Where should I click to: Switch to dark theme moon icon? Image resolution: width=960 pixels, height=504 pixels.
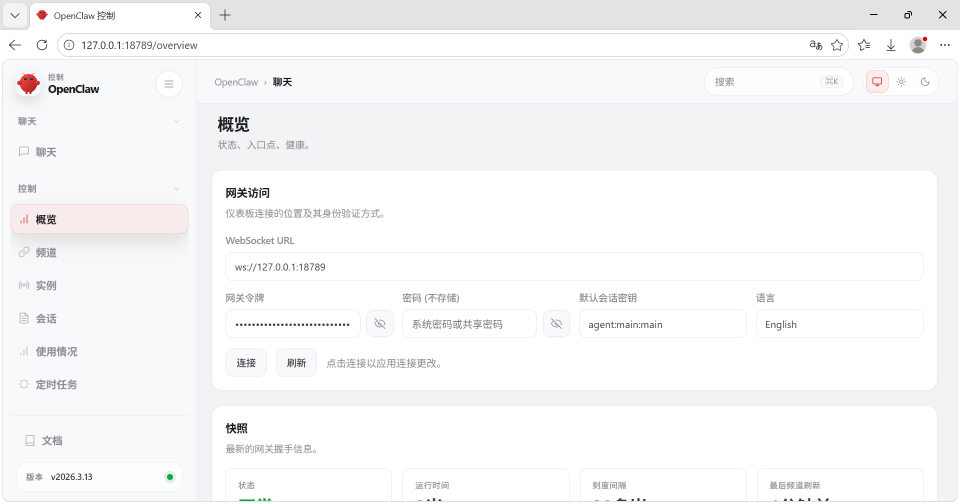[925, 81]
